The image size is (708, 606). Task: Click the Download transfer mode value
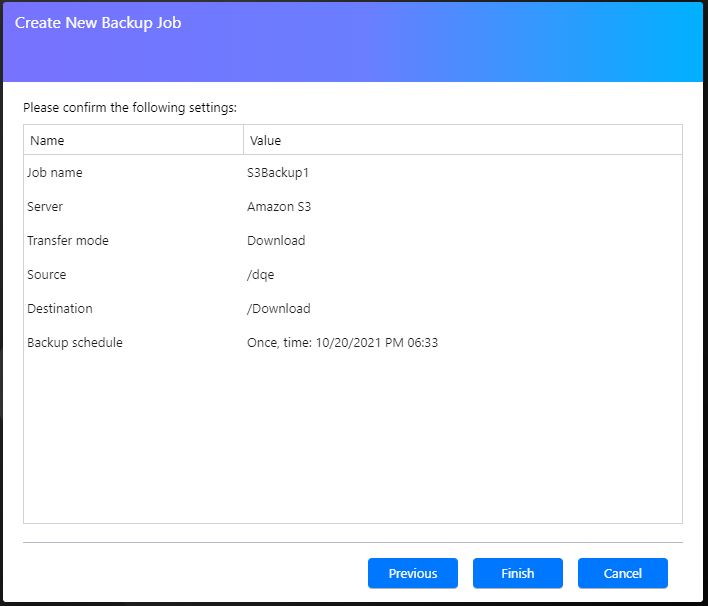click(276, 241)
